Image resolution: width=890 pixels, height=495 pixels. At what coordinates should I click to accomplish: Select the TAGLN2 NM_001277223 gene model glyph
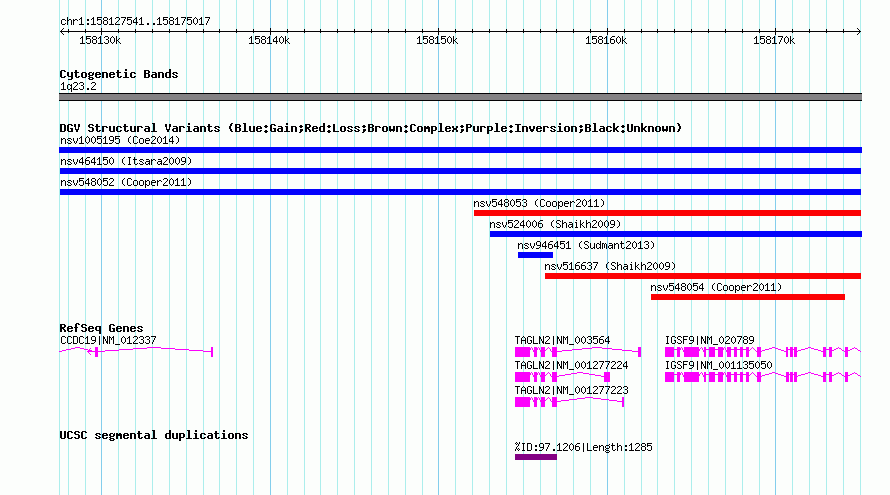tap(570, 402)
